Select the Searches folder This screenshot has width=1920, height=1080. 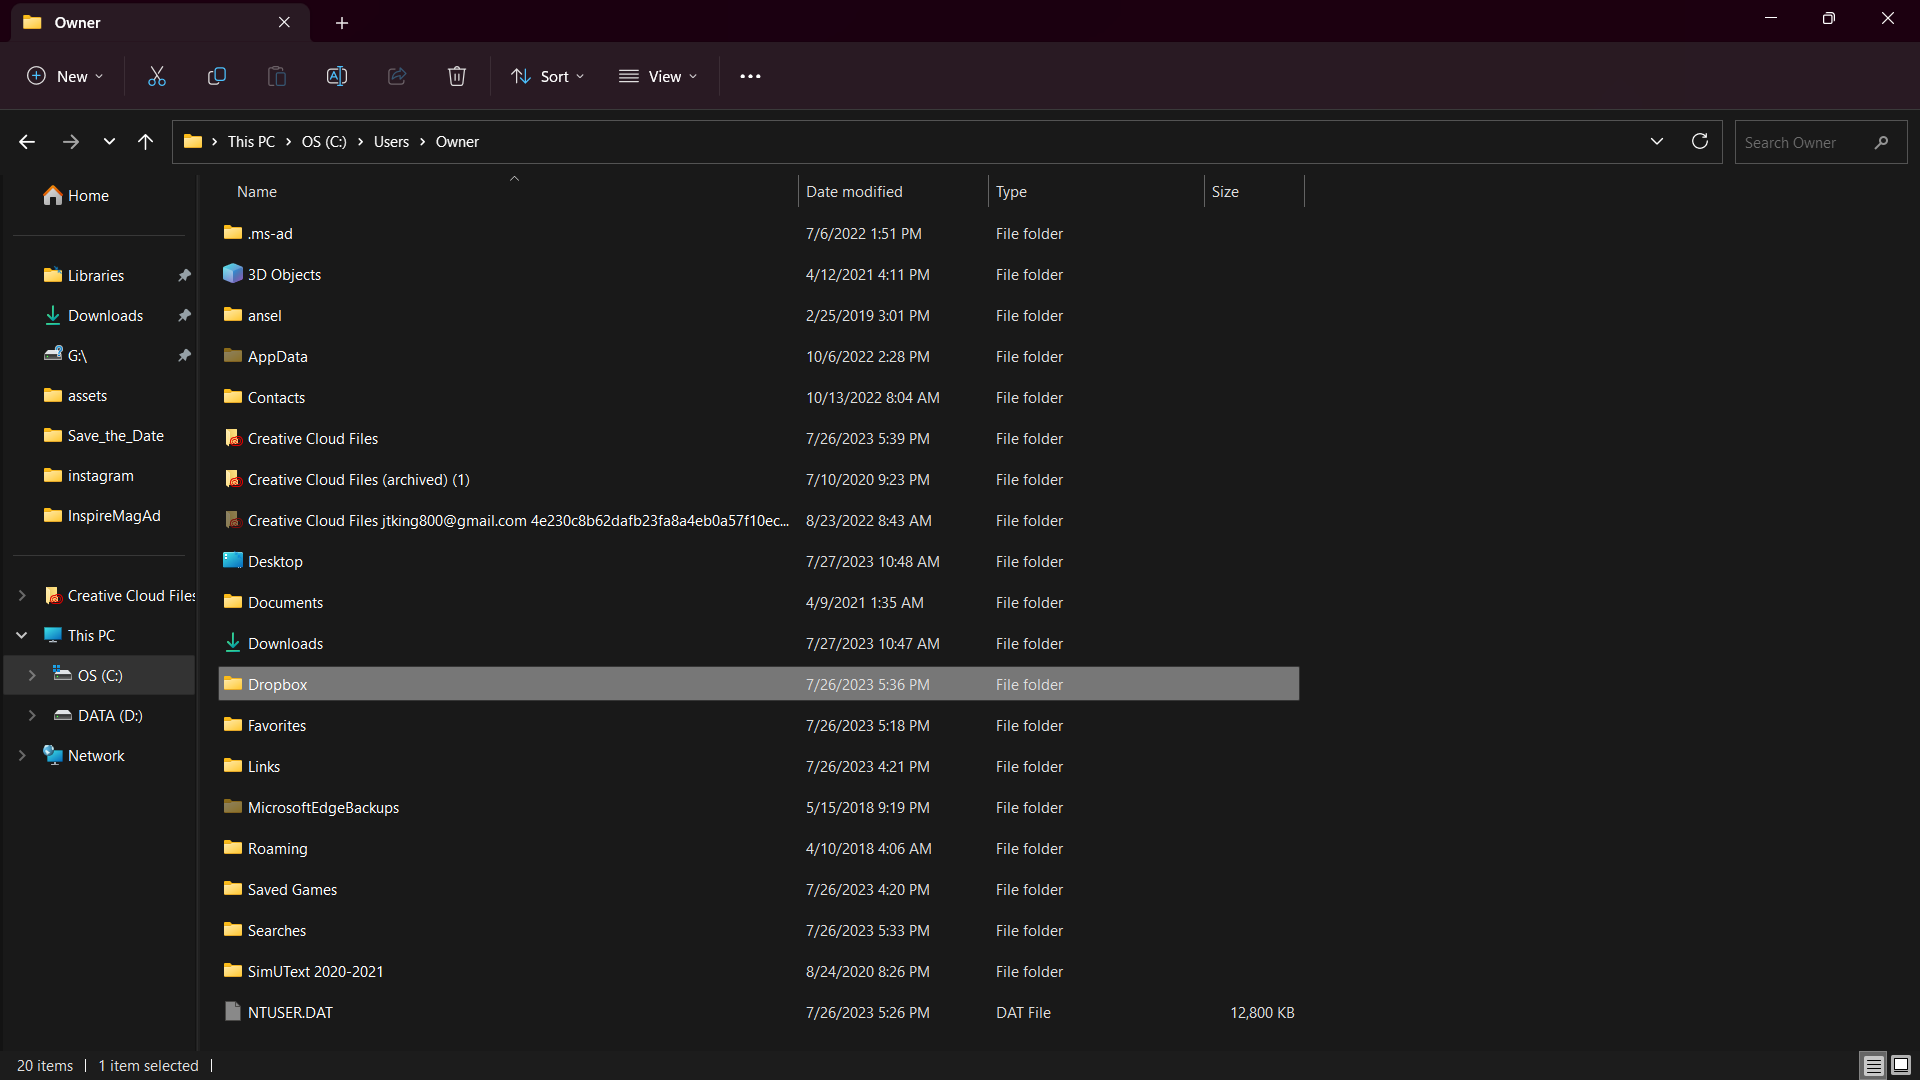759,930
